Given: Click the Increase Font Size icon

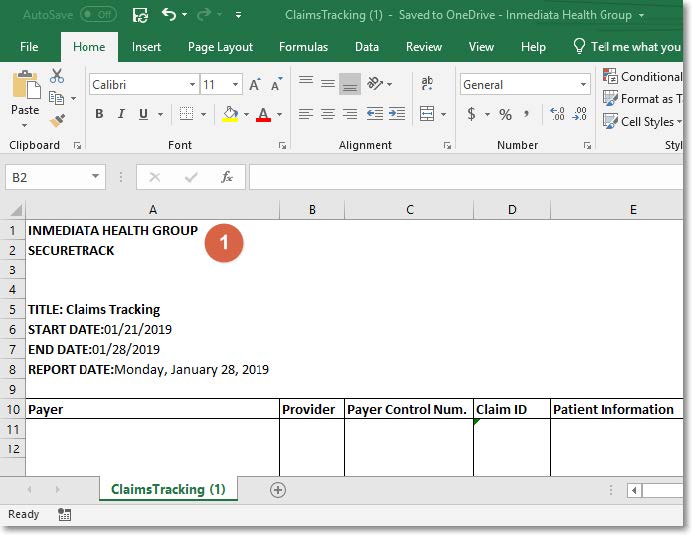Looking at the screenshot, I should [x=256, y=85].
